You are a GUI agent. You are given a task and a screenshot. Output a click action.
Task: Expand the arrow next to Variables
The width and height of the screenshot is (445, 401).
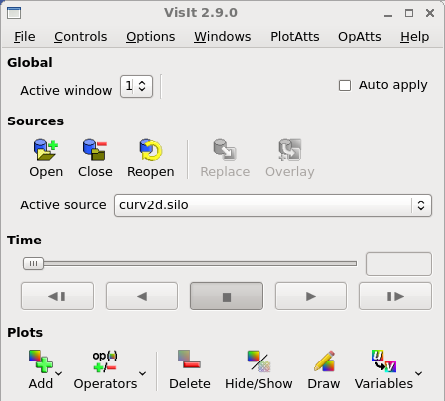pos(419,373)
